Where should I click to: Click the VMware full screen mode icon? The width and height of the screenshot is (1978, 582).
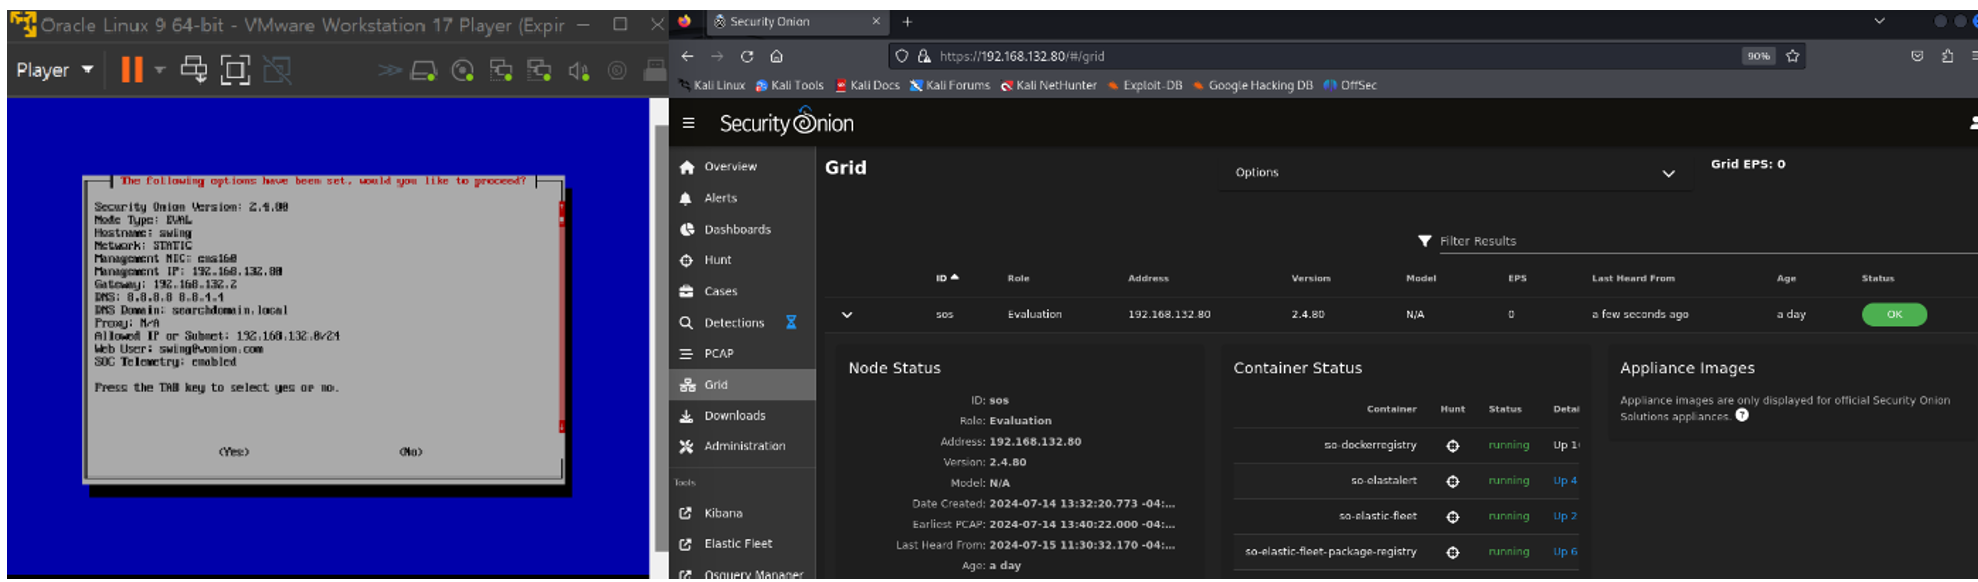235,70
